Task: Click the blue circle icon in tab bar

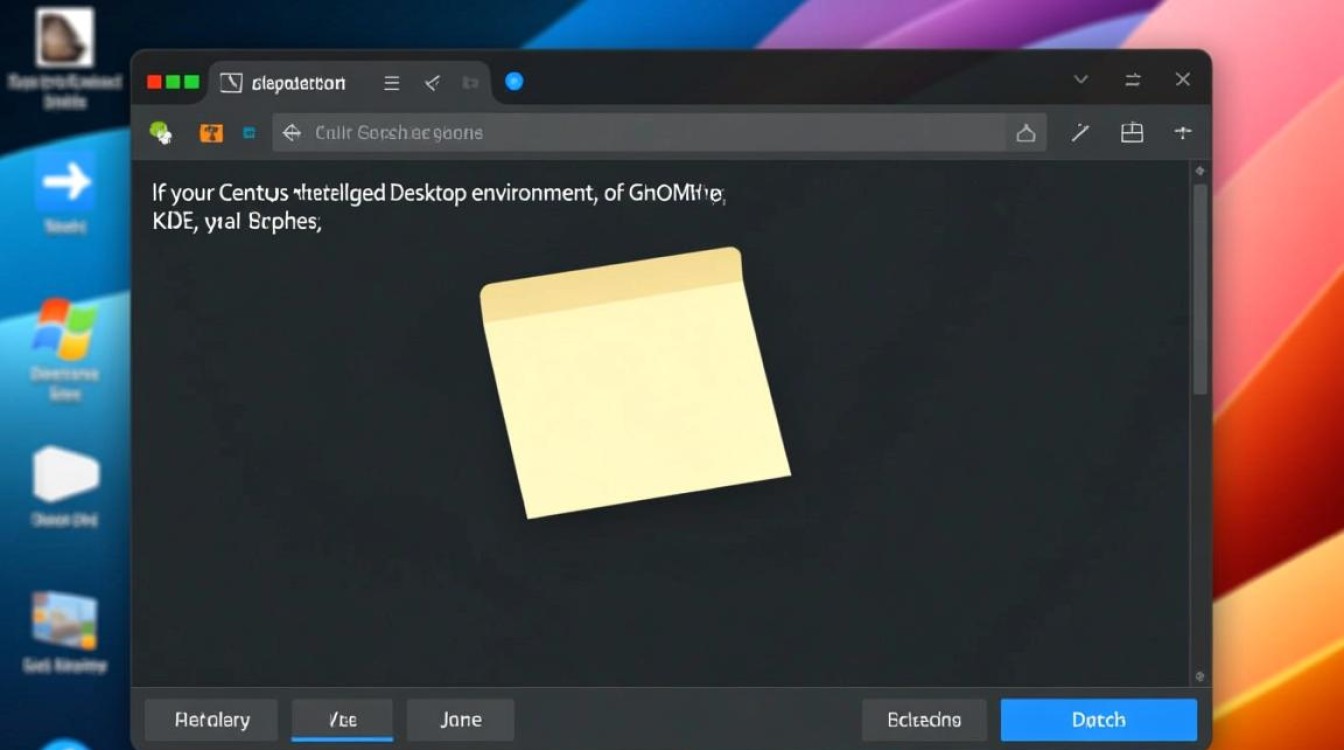Action: pyautogui.click(x=514, y=82)
